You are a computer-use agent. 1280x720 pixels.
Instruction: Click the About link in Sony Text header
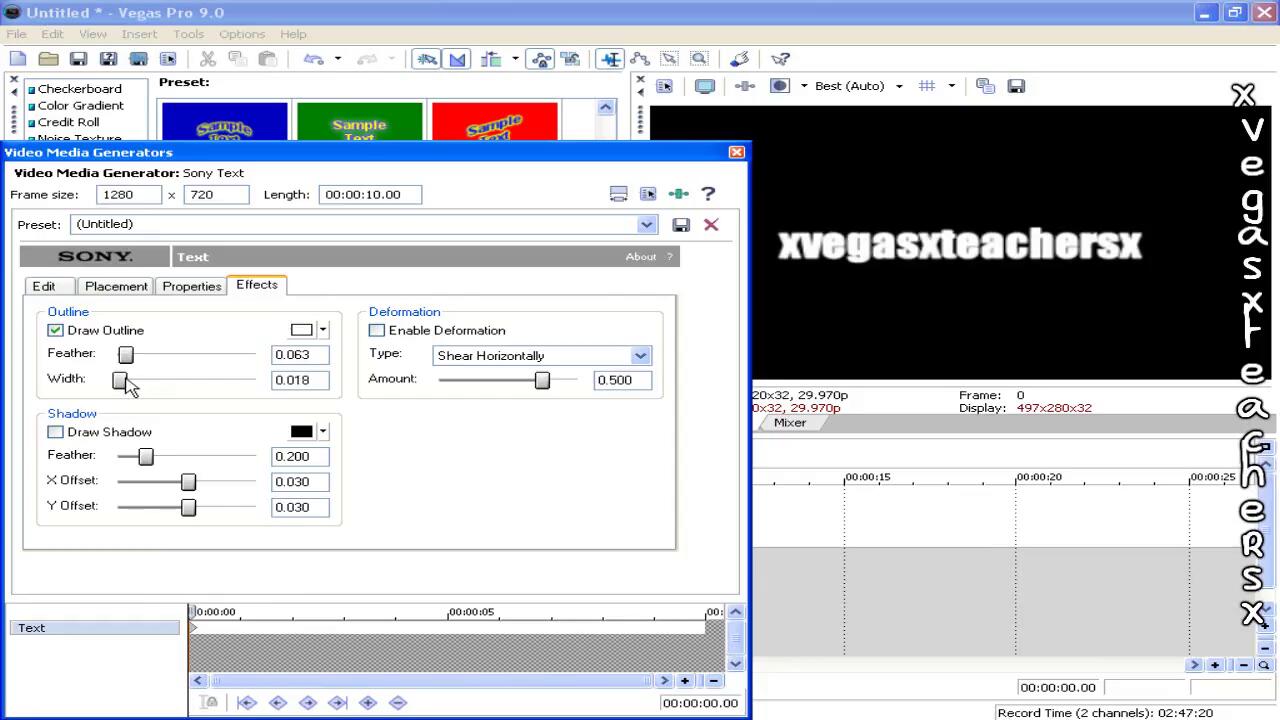[641, 257]
